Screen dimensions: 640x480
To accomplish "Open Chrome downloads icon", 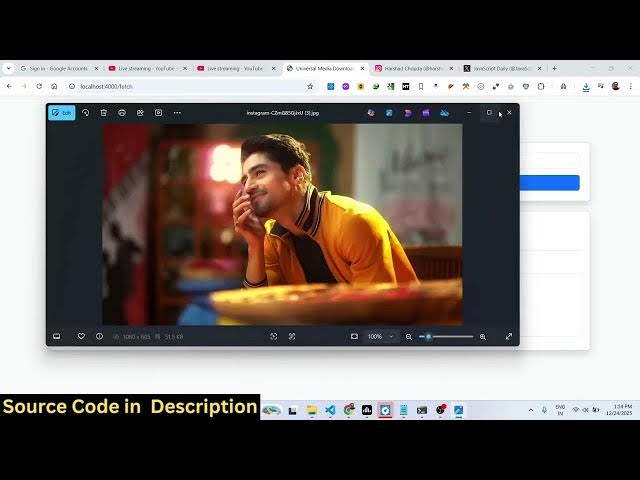I will (586, 87).
